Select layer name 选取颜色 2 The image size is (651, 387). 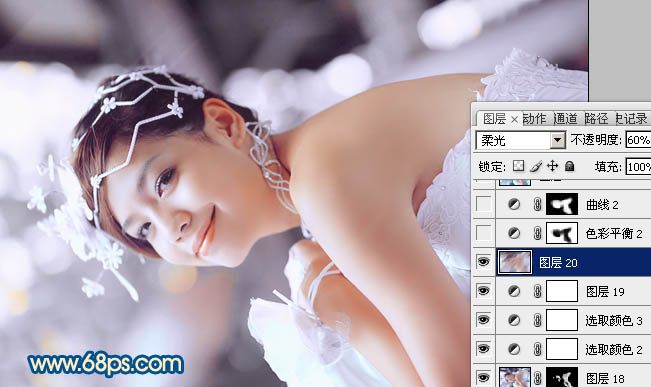(x=614, y=350)
